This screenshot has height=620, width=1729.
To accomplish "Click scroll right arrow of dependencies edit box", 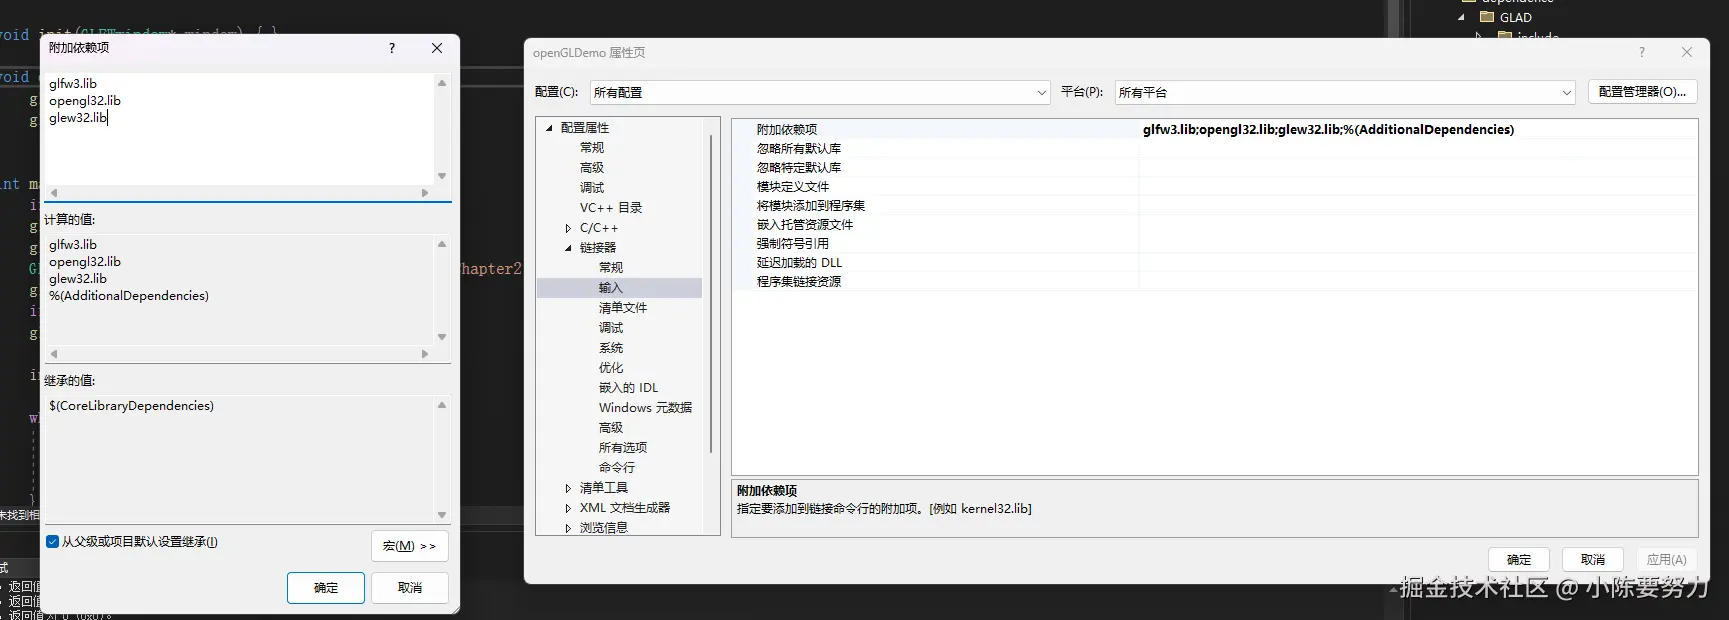I will (x=425, y=193).
